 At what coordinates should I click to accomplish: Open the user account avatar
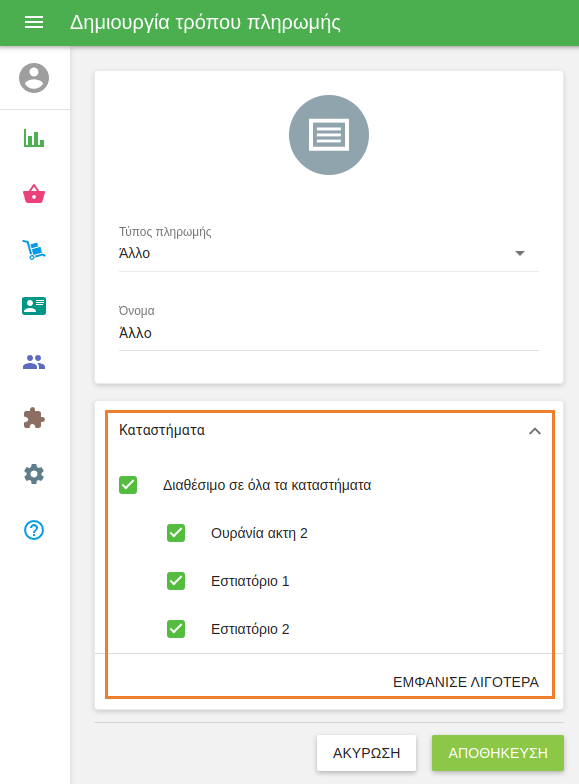[34, 78]
